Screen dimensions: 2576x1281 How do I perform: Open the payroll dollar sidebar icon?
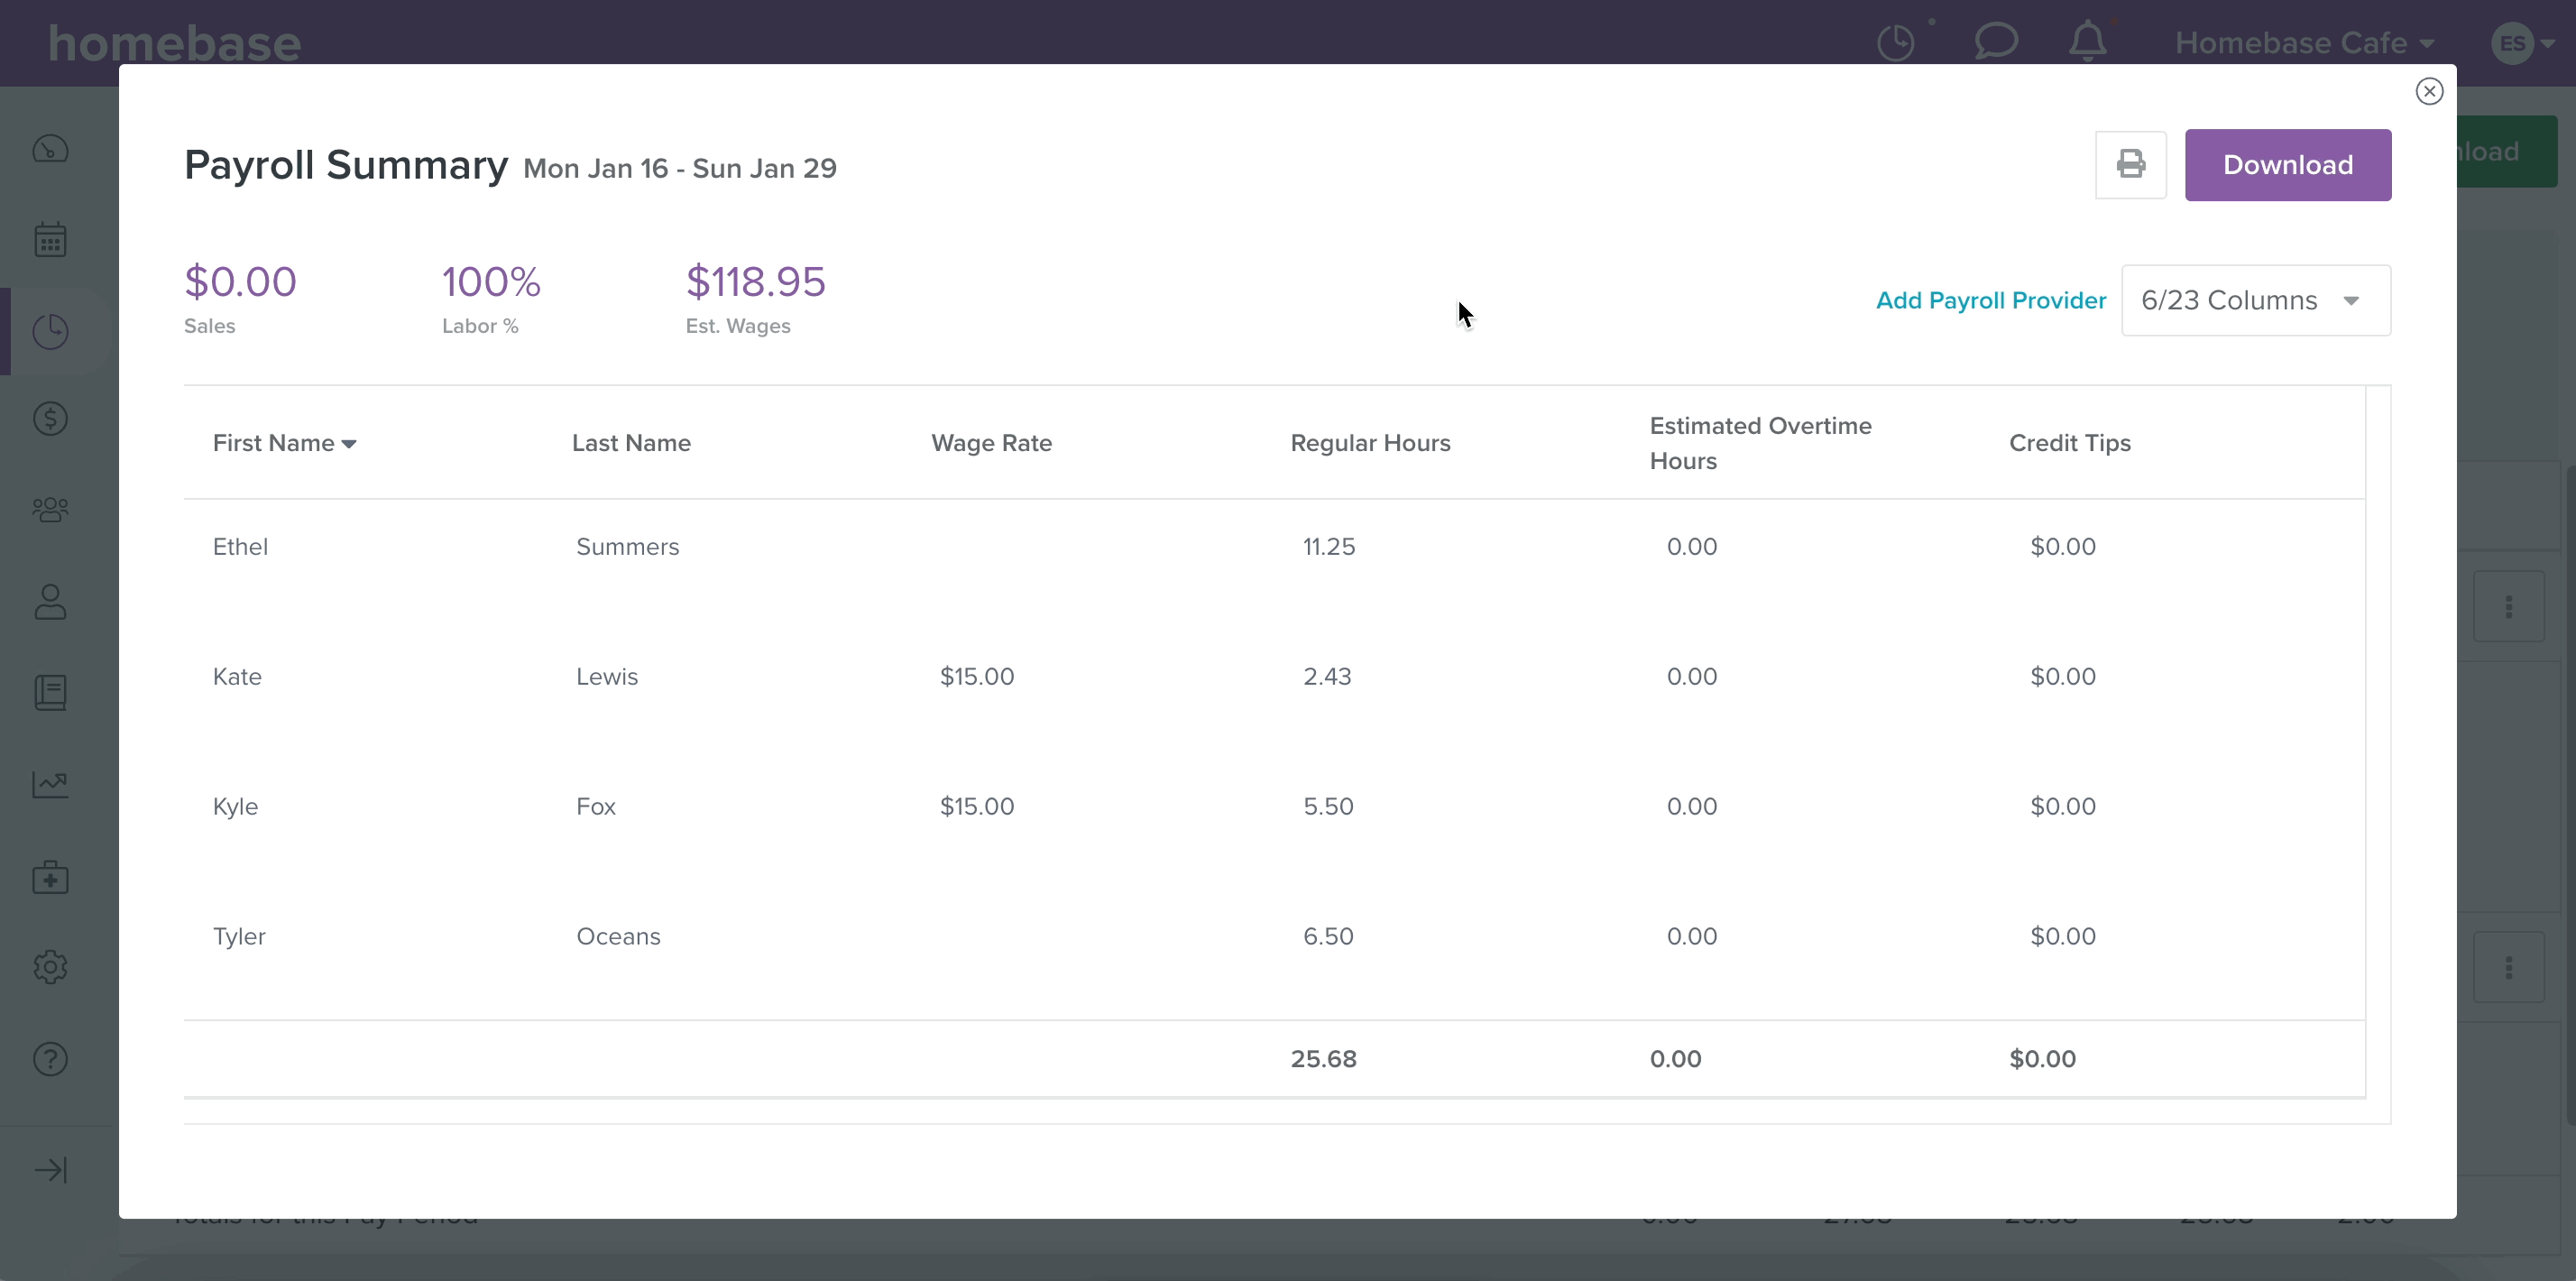click(50, 419)
